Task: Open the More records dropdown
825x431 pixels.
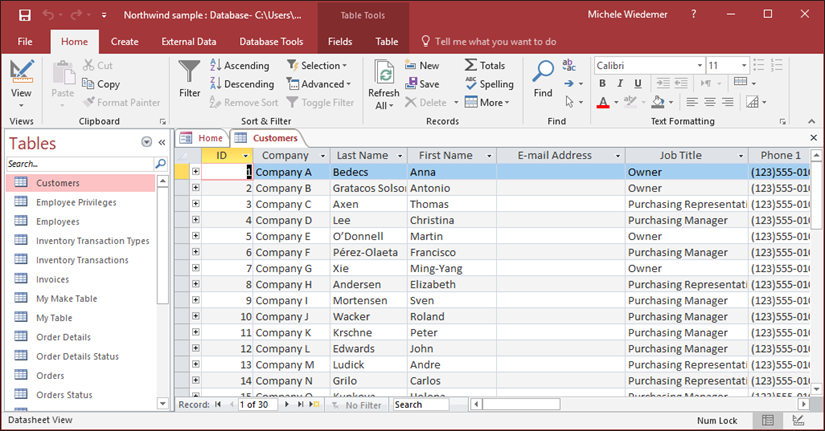Action: pos(487,102)
